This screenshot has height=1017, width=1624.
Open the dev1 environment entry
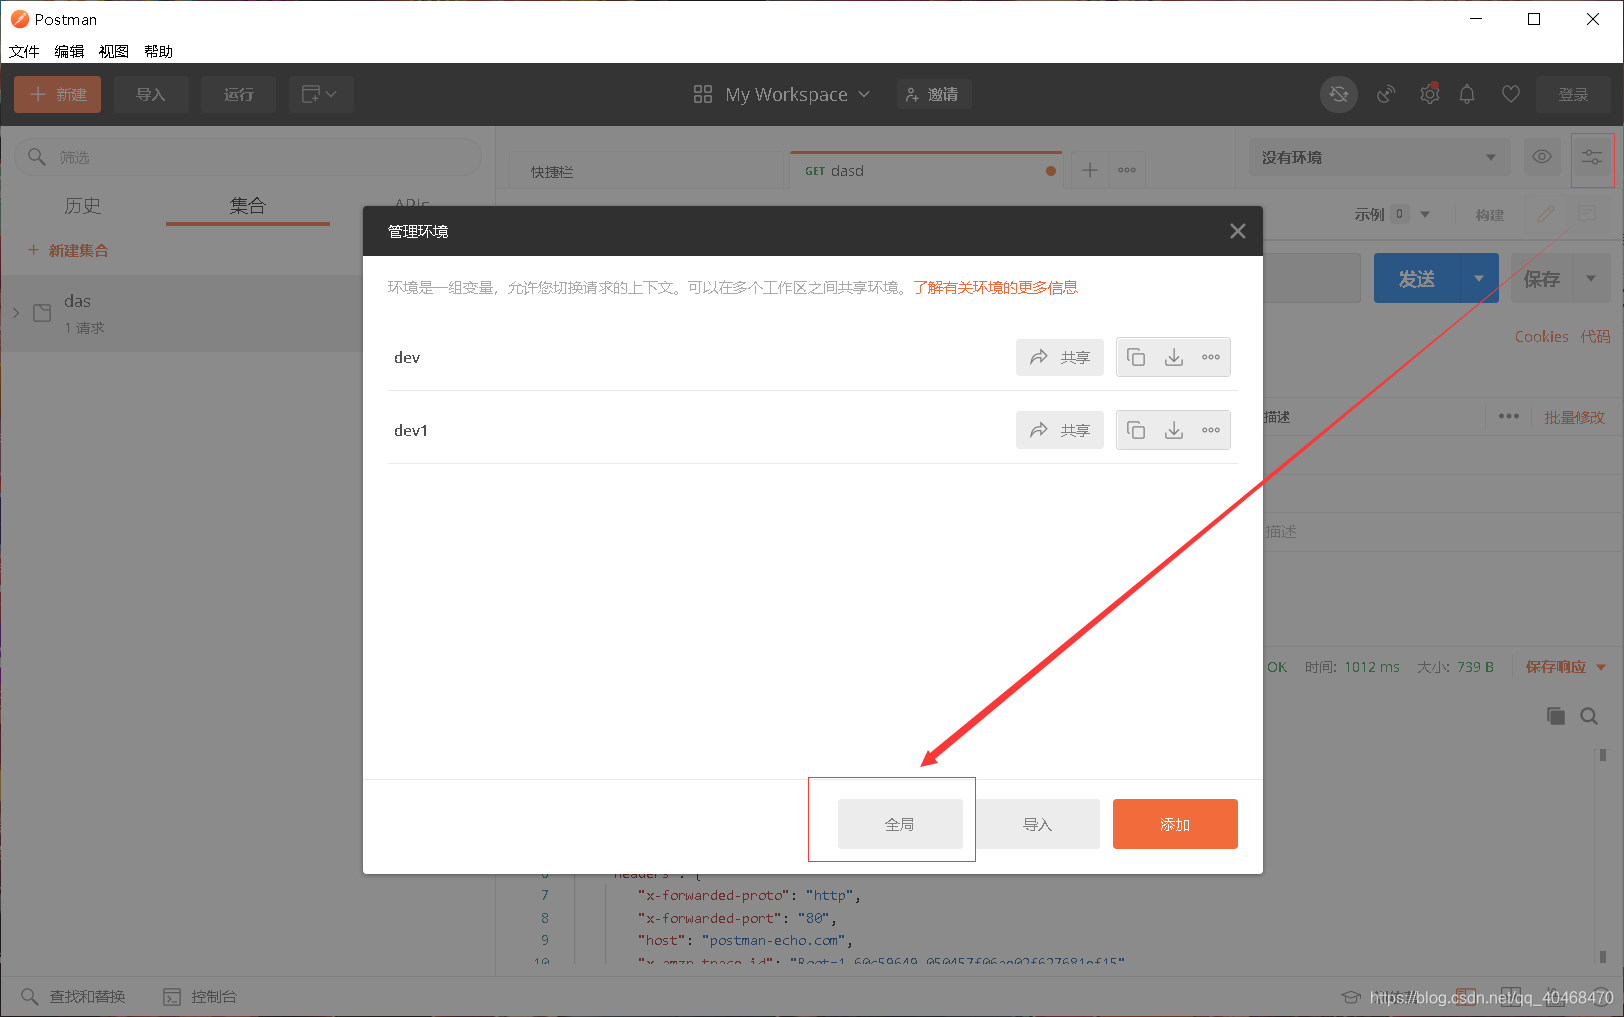coord(411,430)
